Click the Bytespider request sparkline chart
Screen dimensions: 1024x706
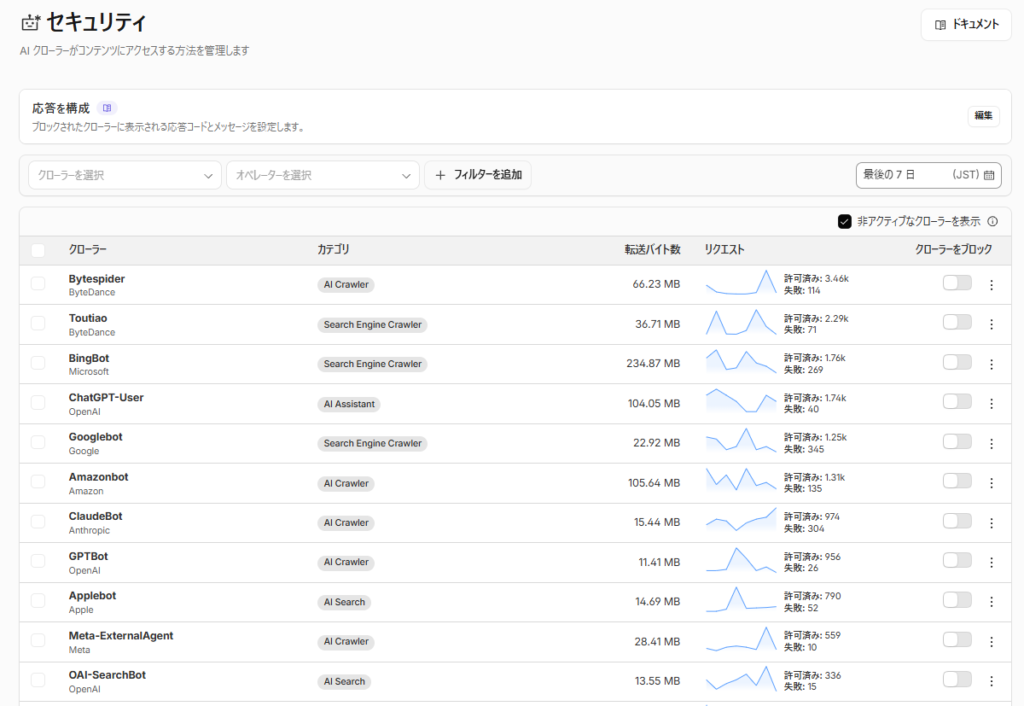click(741, 283)
